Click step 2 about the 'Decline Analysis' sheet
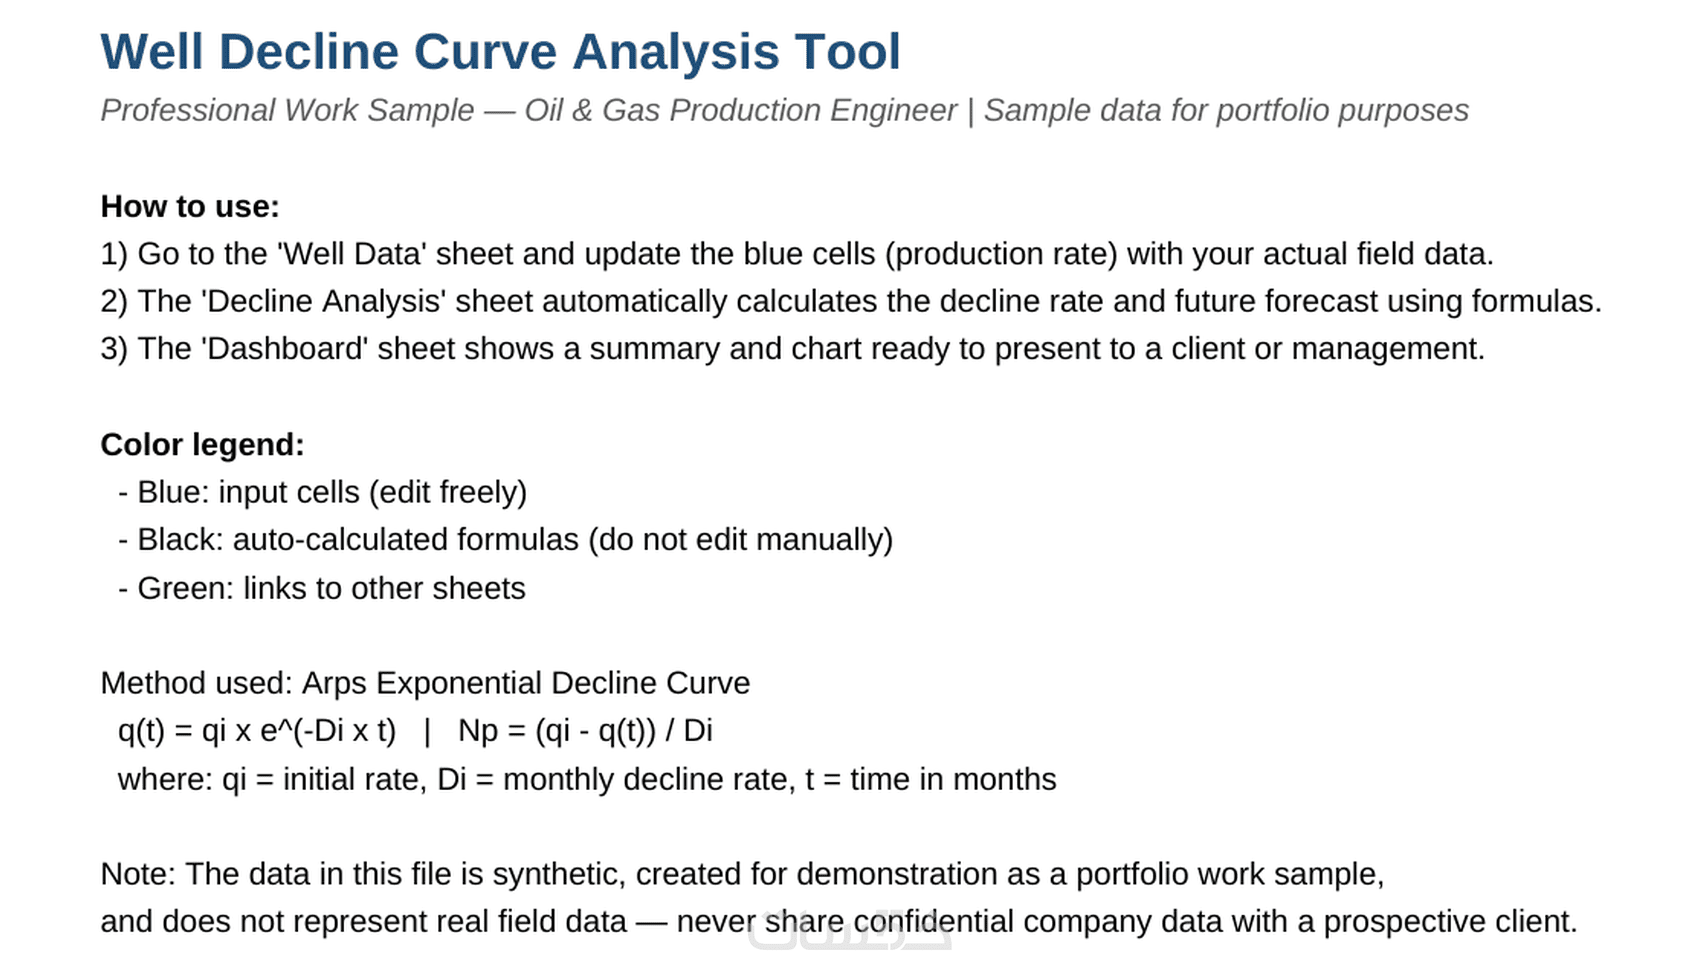 [851, 301]
